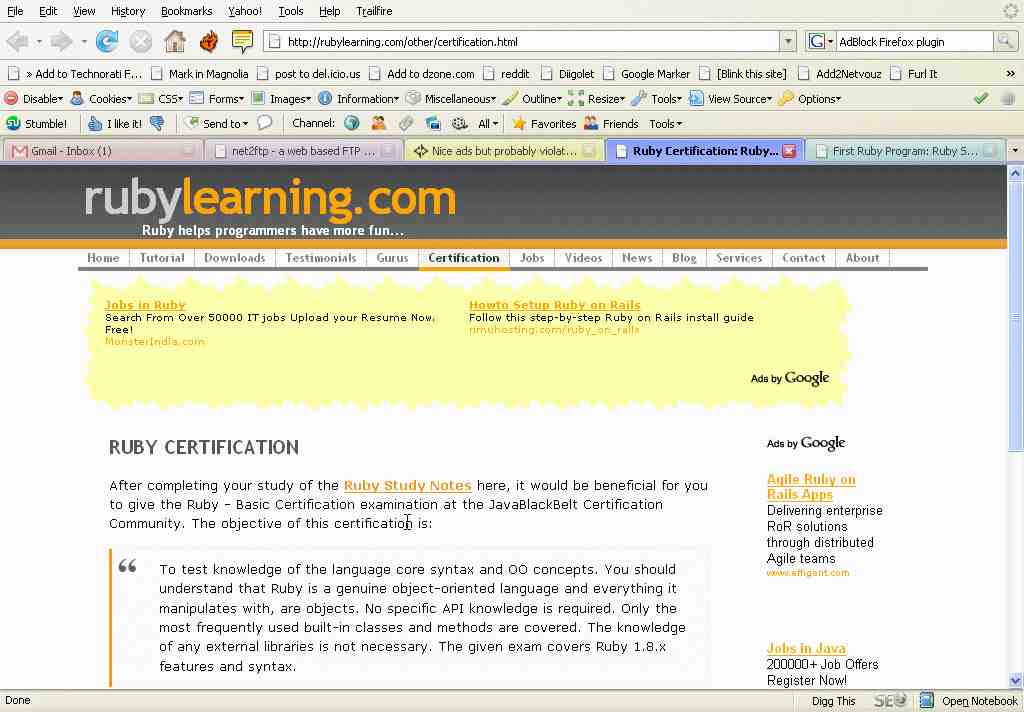Open the Trailfire menu

(x=374, y=11)
